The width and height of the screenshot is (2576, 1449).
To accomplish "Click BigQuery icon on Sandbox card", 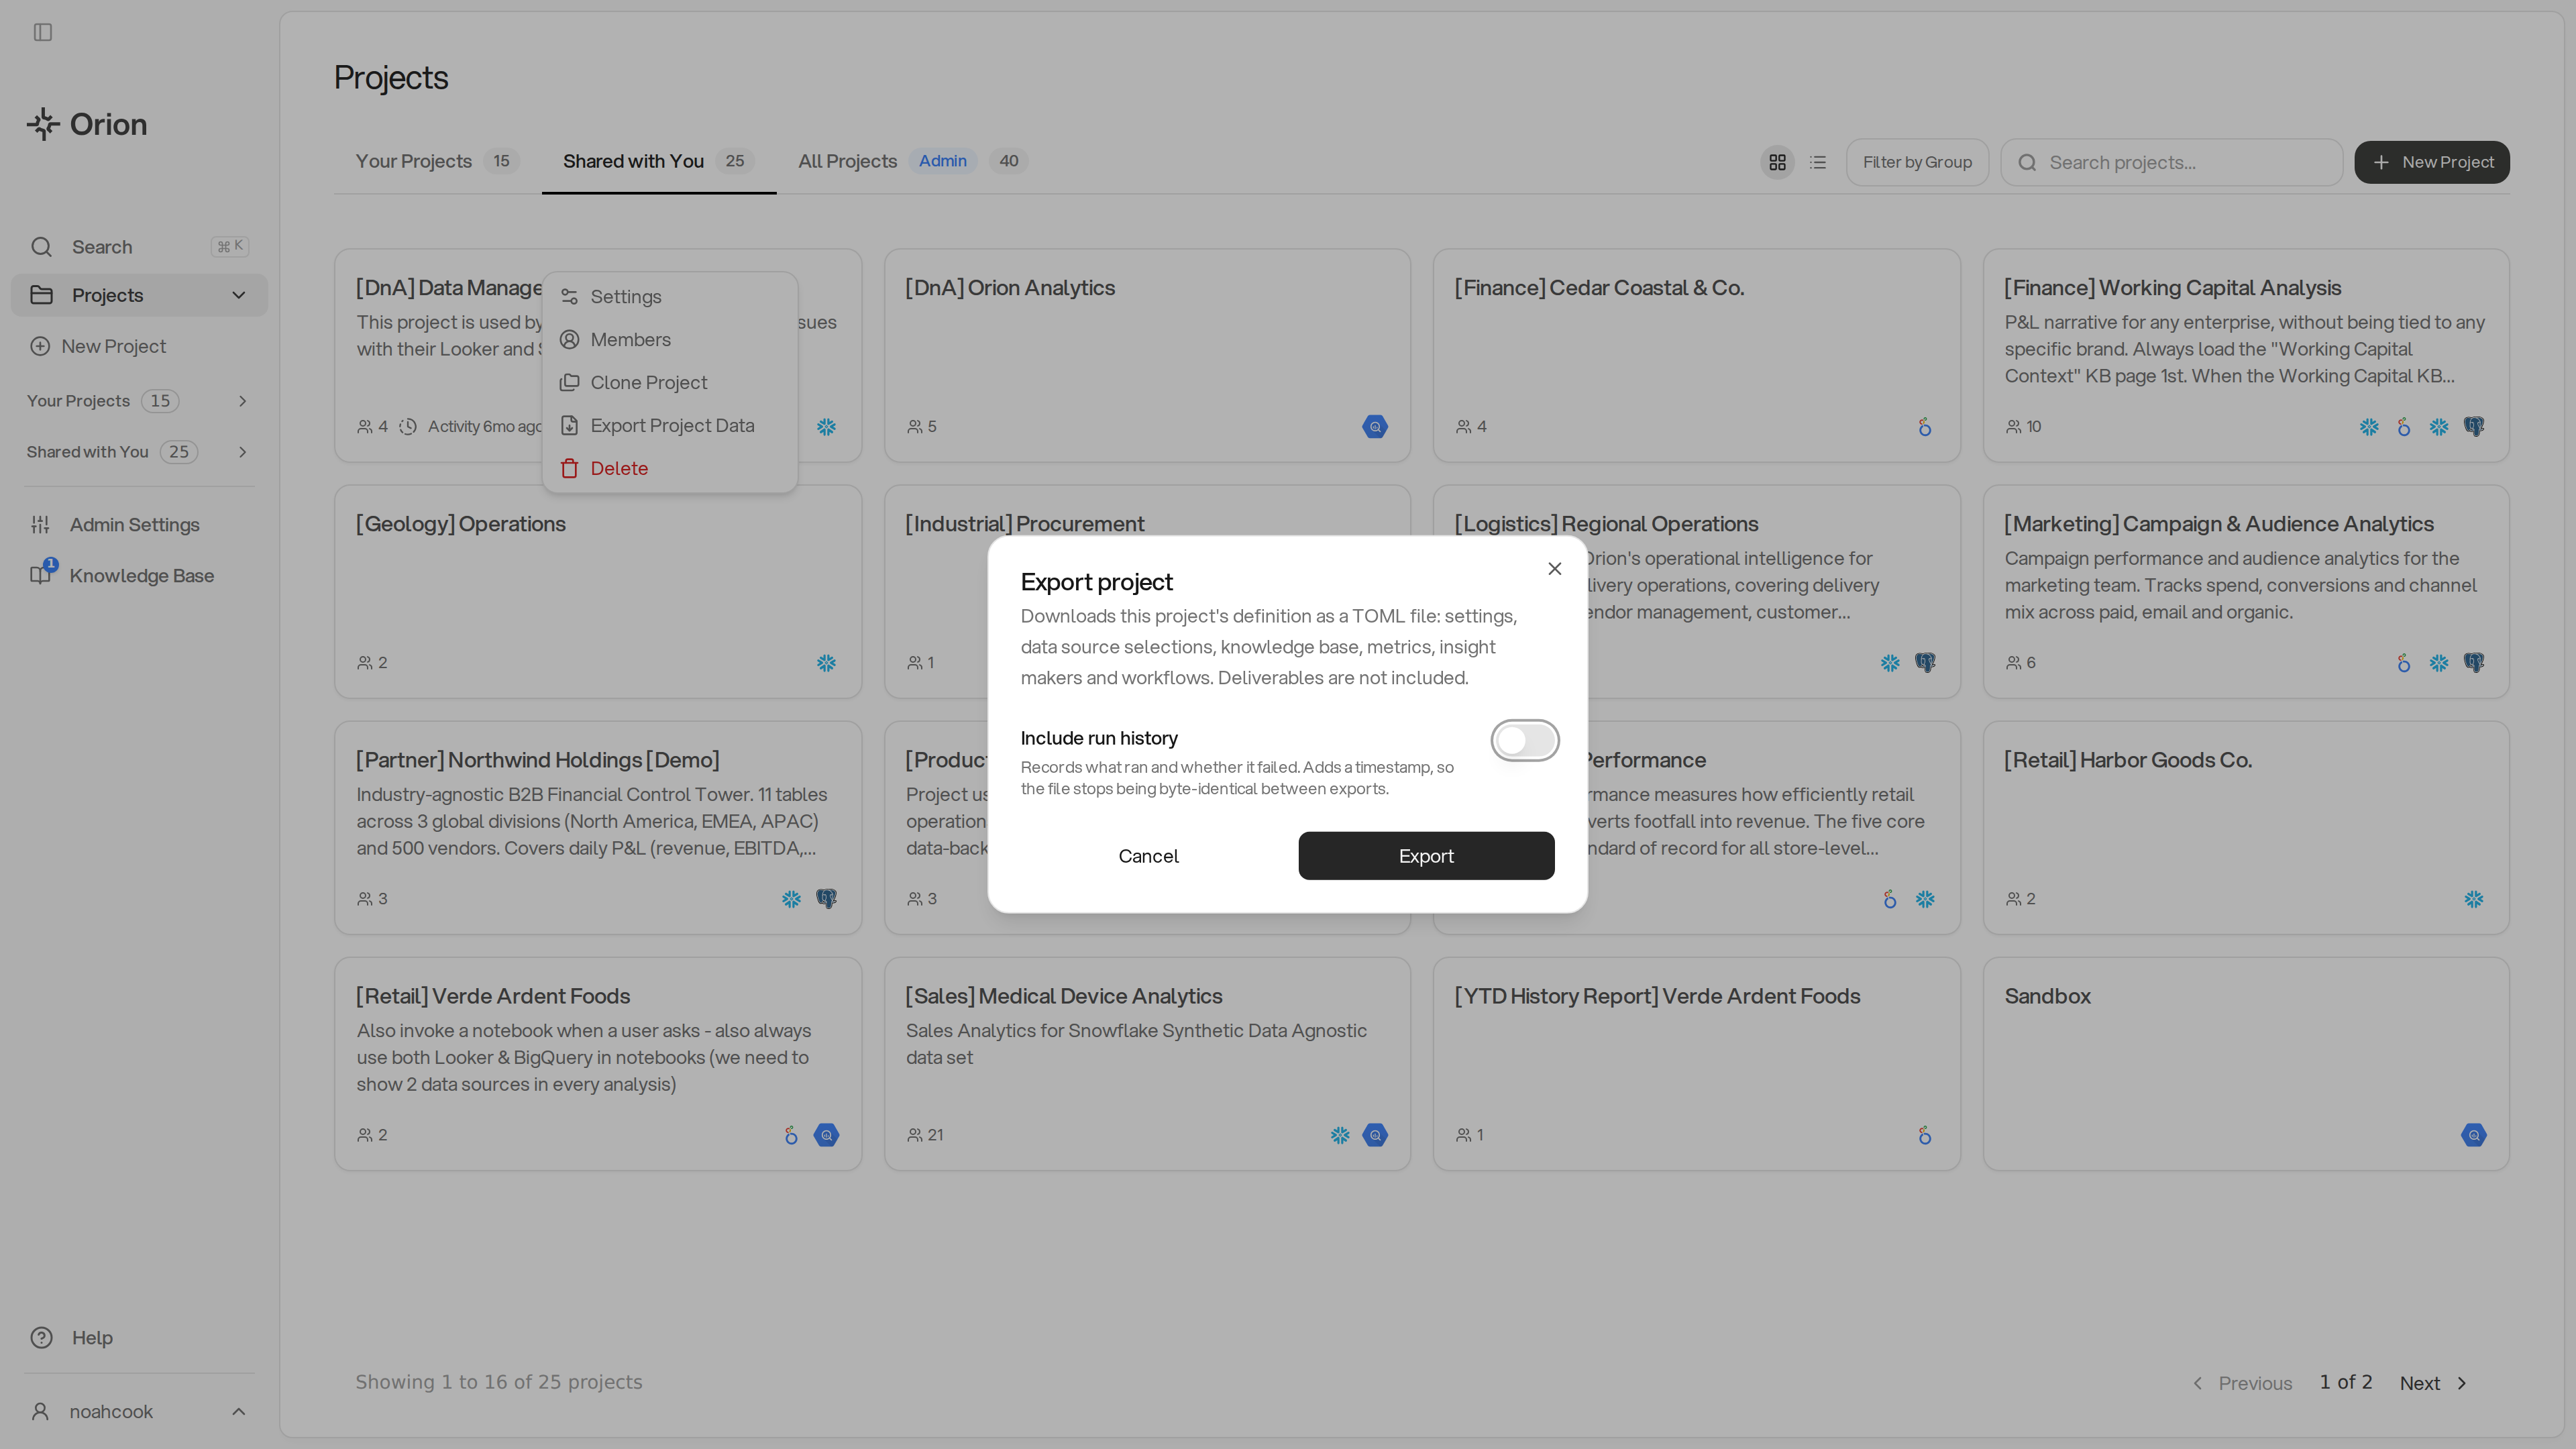I will coord(2473,1135).
